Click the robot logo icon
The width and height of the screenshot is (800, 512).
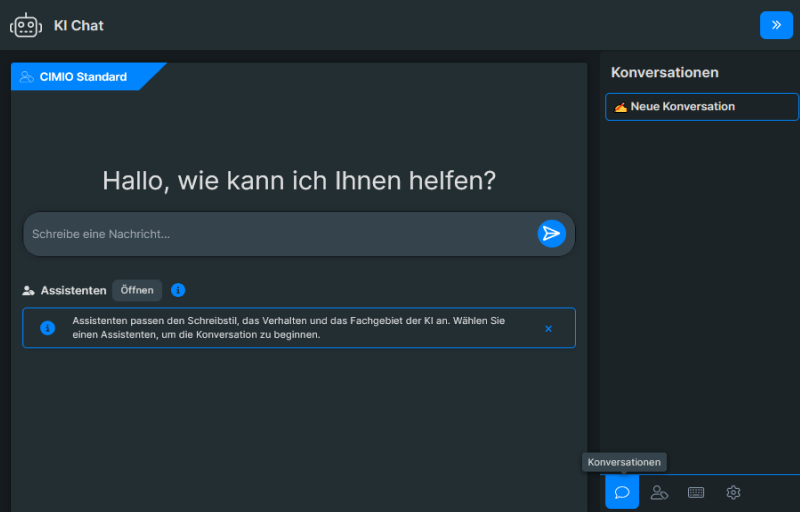[x=26, y=25]
